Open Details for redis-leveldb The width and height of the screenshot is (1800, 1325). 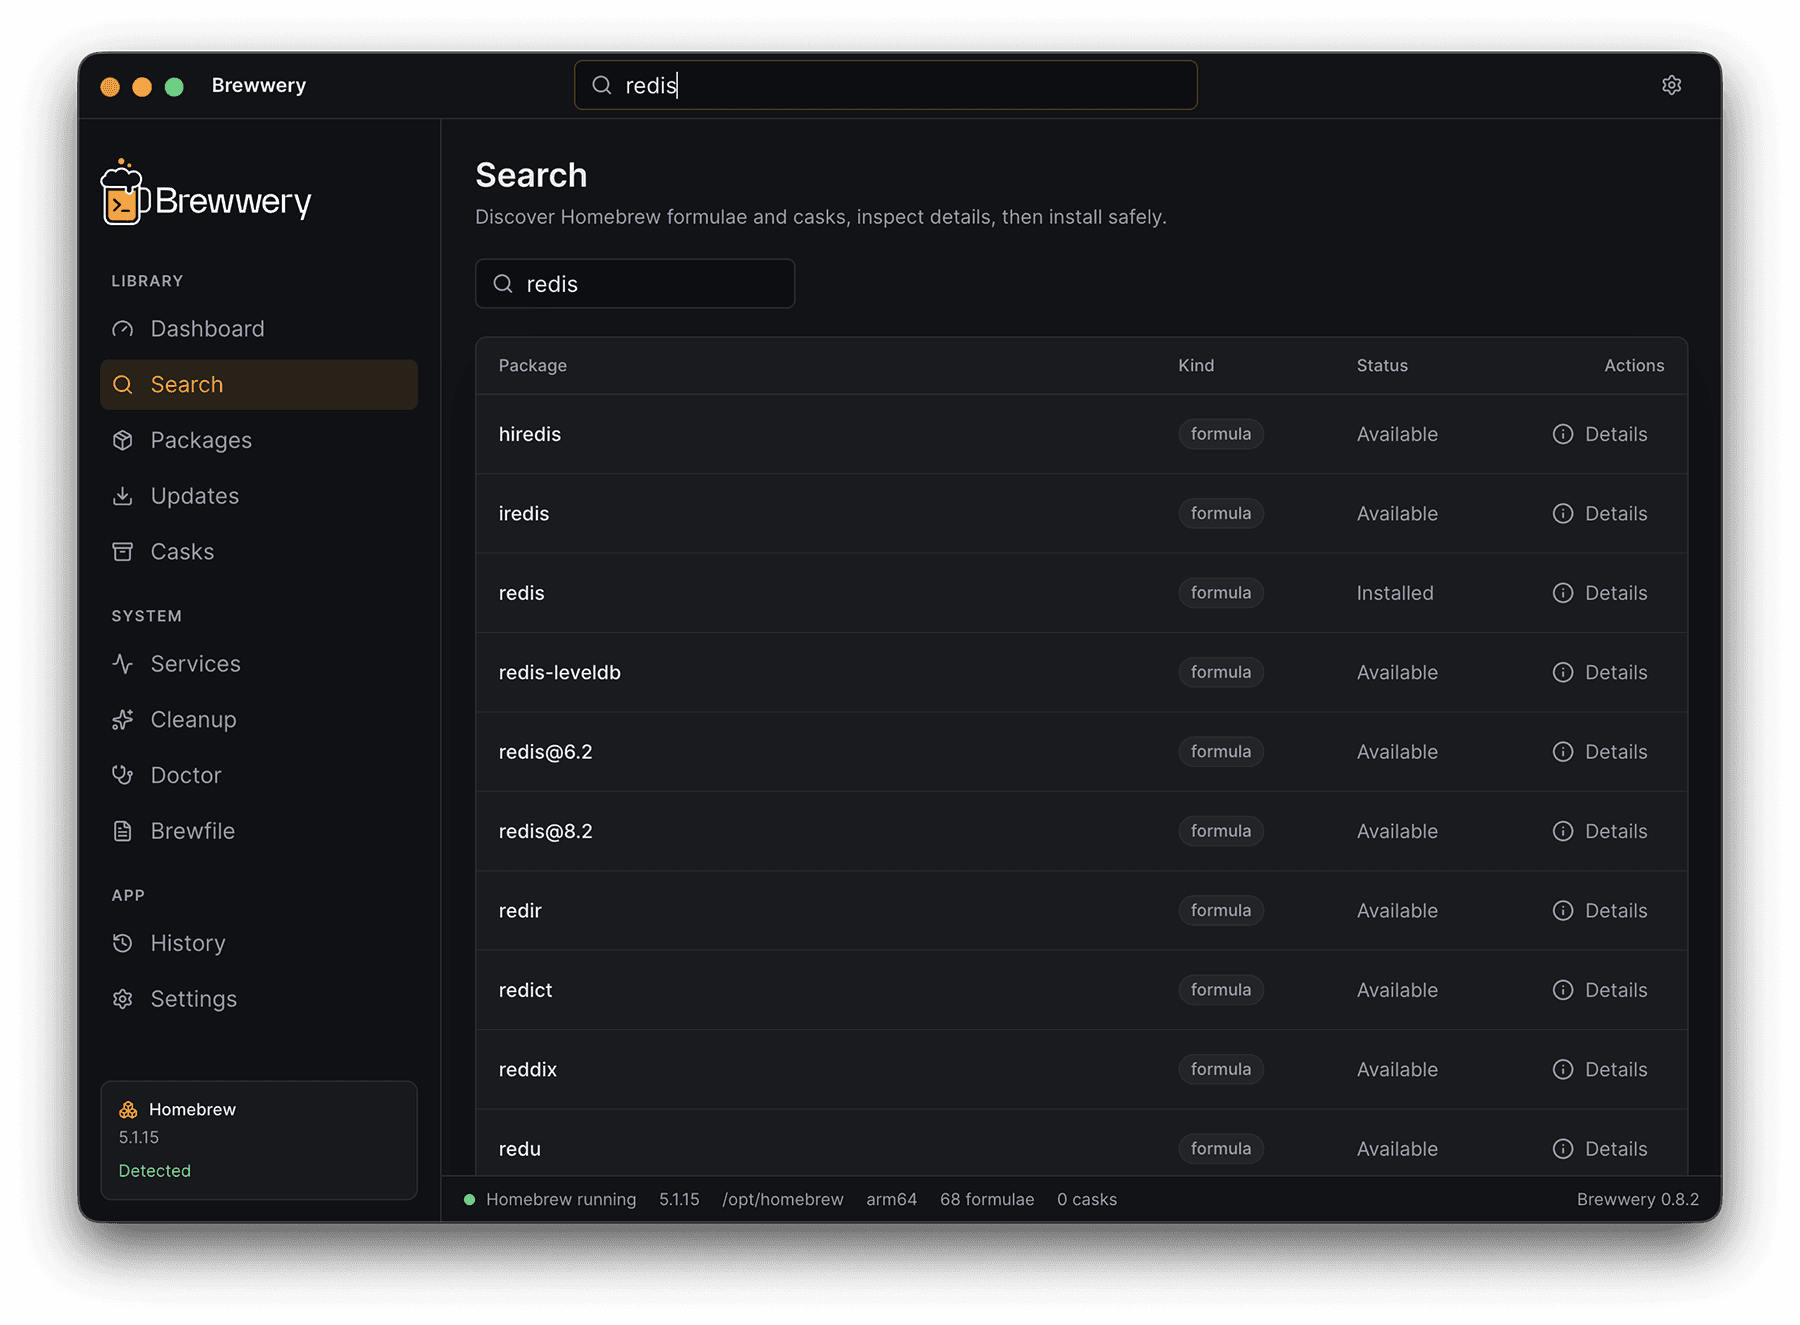pyautogui.click(x=1600, y=672)
